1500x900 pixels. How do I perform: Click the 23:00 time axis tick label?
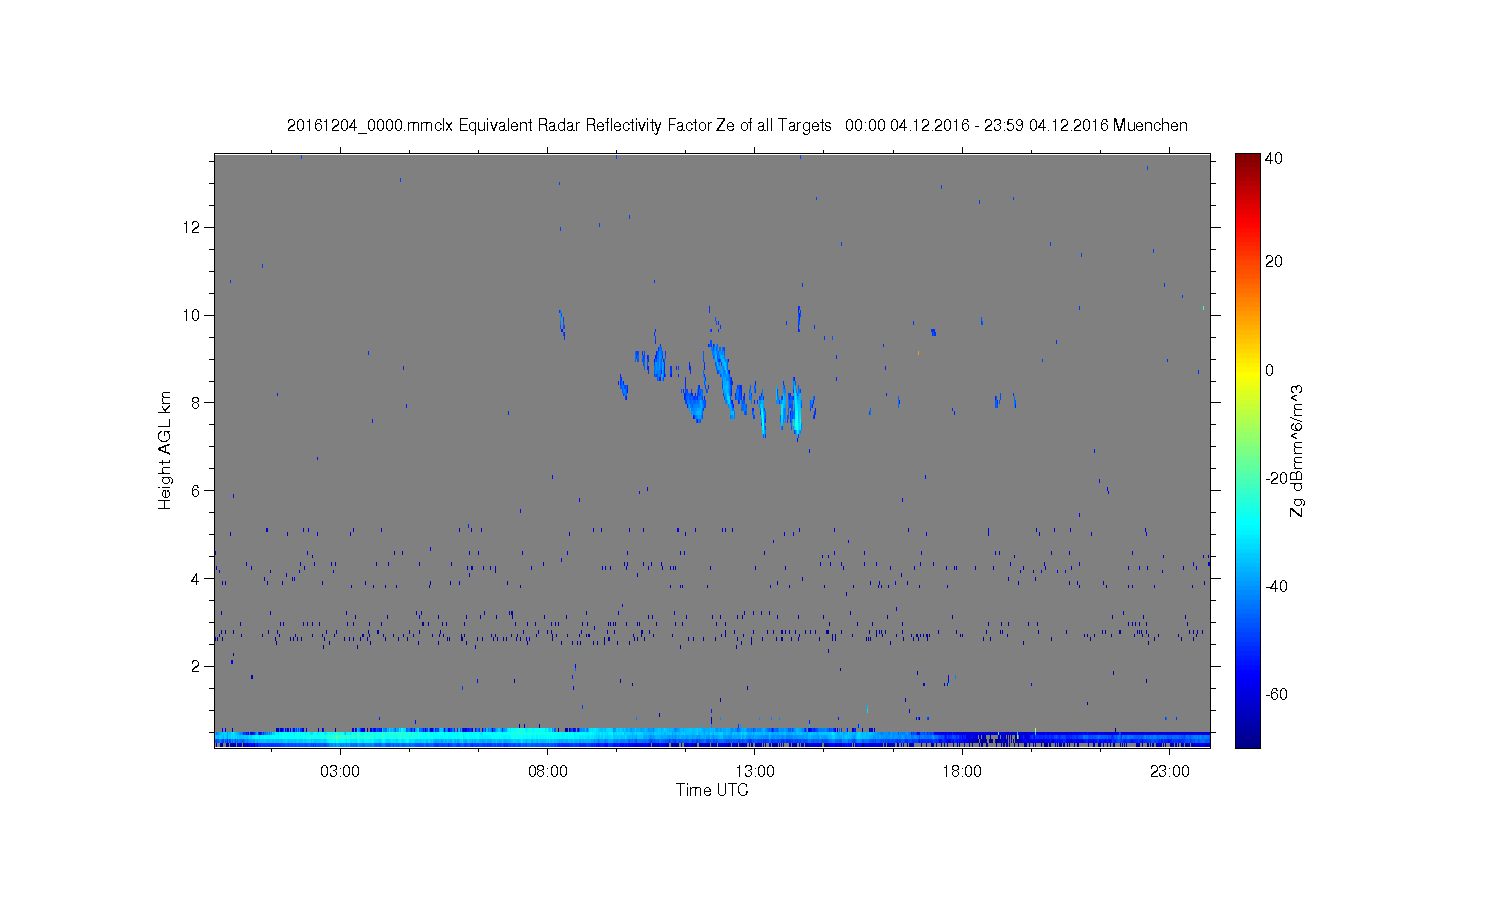point(1169,772)
